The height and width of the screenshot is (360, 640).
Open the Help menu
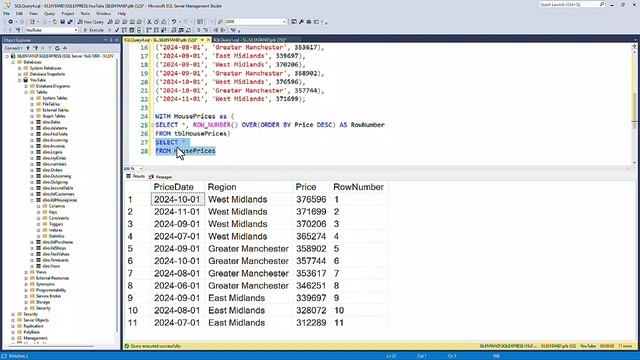(122, 13)
